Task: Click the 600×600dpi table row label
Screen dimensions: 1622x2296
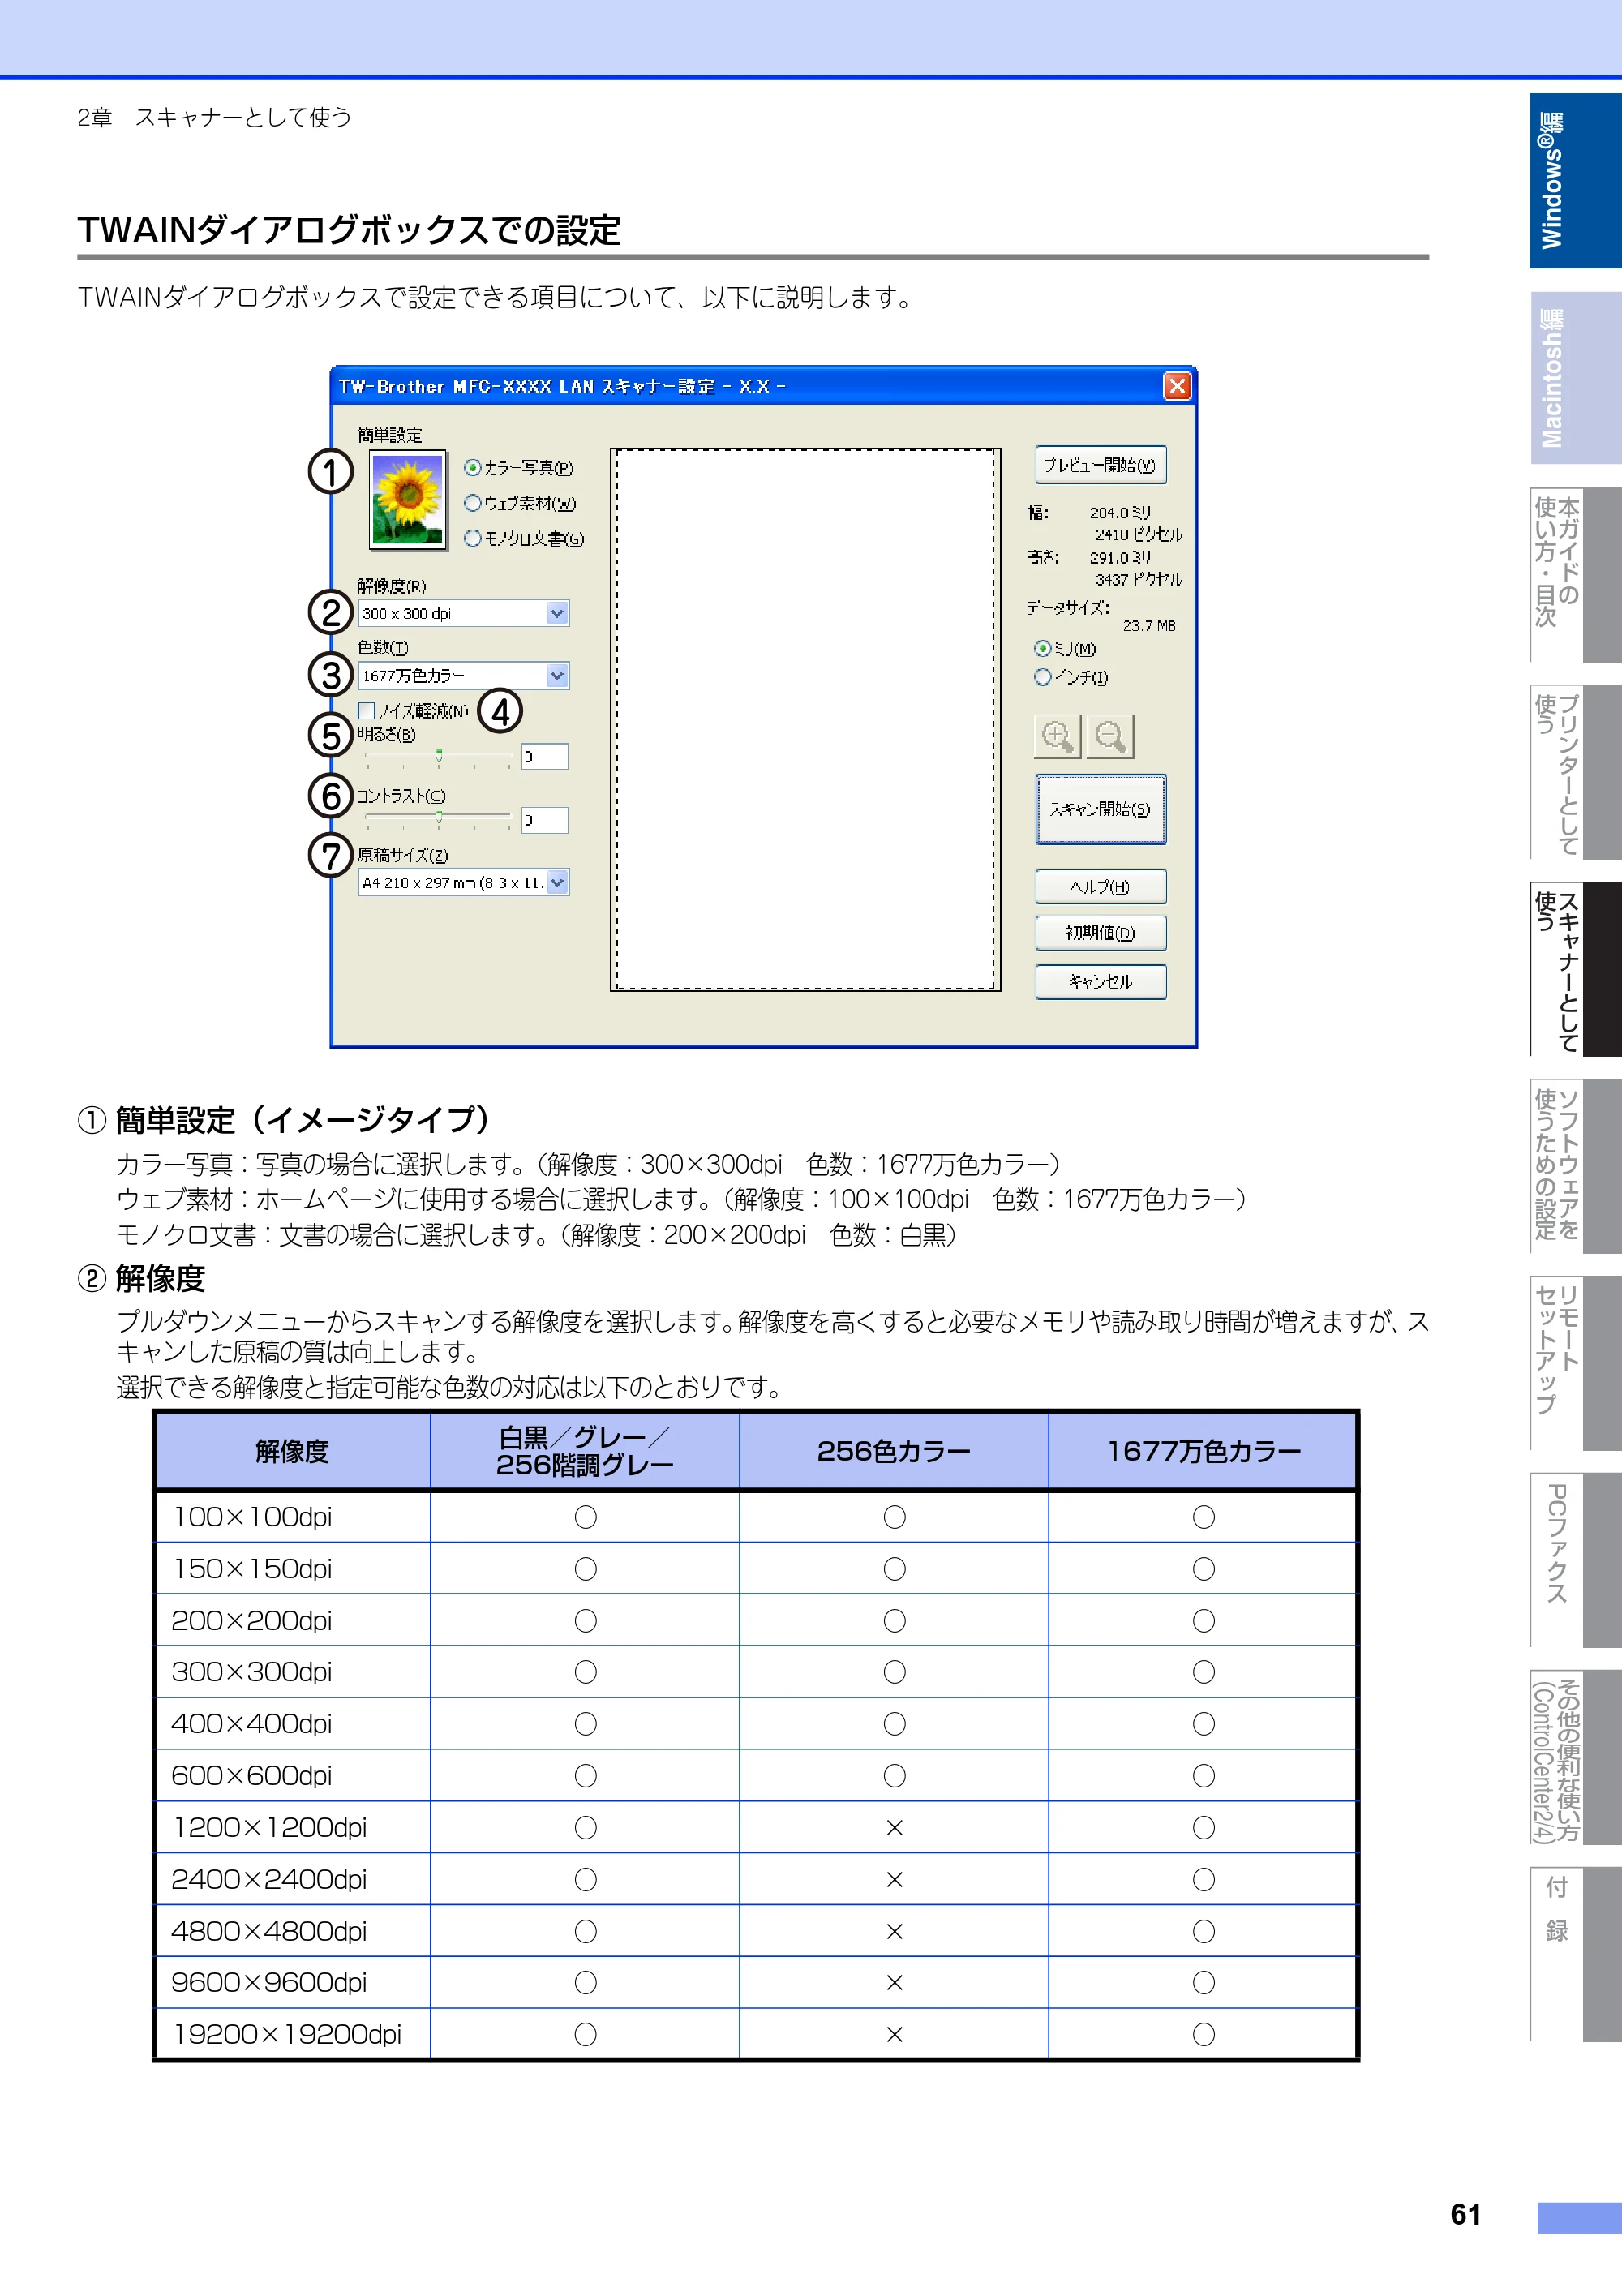Action: tap(252, 1775)
